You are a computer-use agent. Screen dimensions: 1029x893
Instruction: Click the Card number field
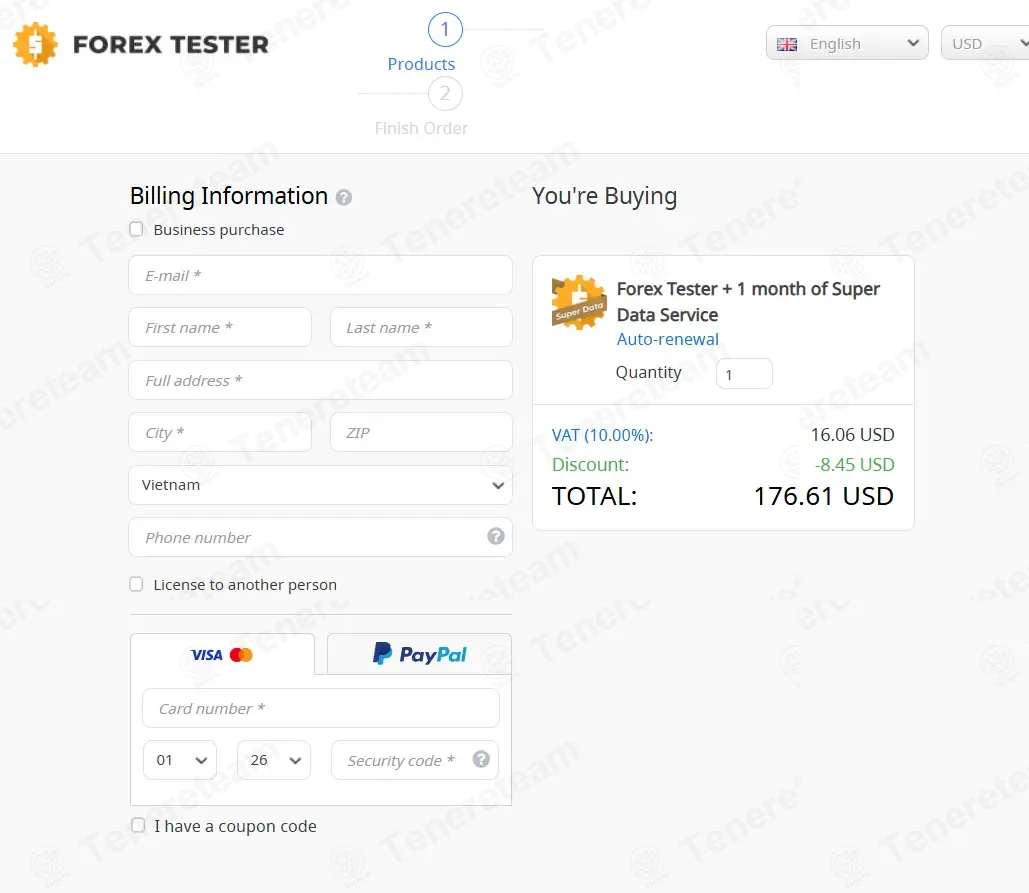(x=321, y=708)
